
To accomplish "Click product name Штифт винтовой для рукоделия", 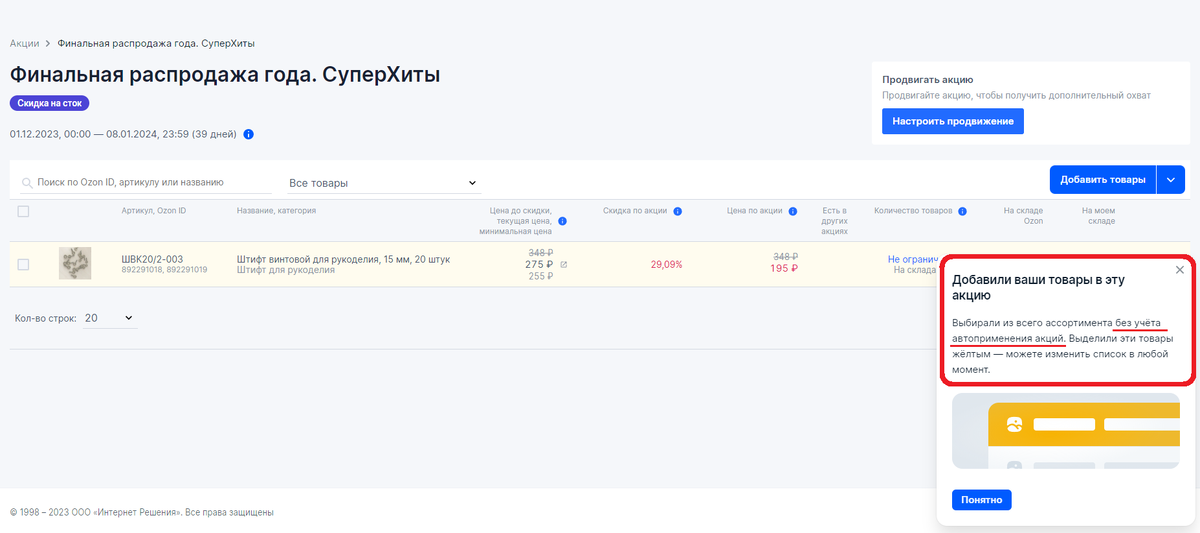I will pos(343,259).
